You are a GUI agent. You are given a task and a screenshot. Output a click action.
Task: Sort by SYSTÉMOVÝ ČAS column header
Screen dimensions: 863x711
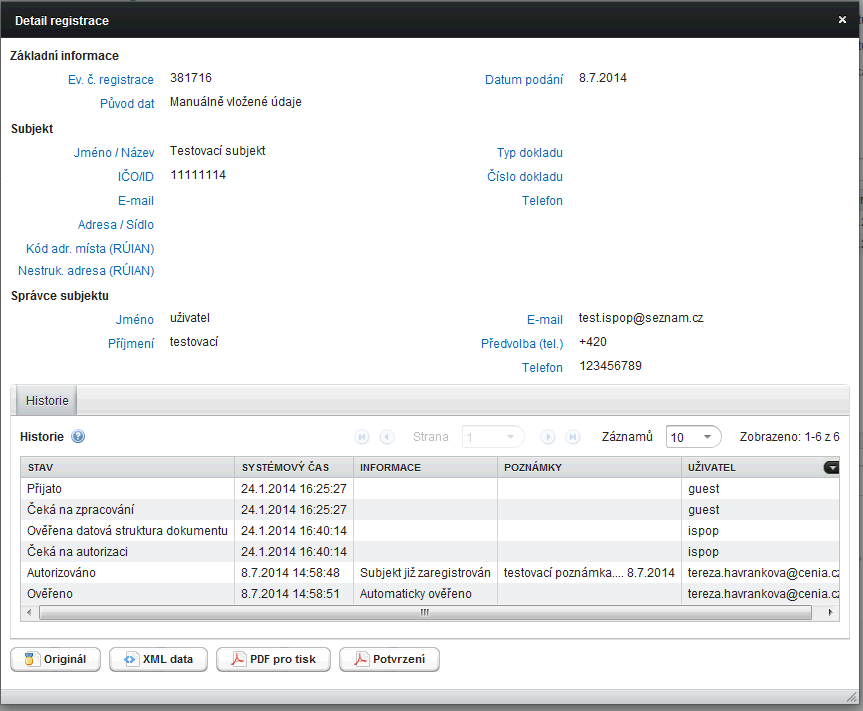point(294,467)
